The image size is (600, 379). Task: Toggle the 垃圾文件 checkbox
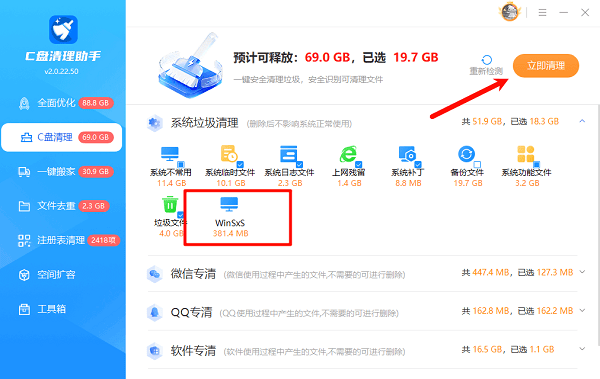tap(181, 215)
